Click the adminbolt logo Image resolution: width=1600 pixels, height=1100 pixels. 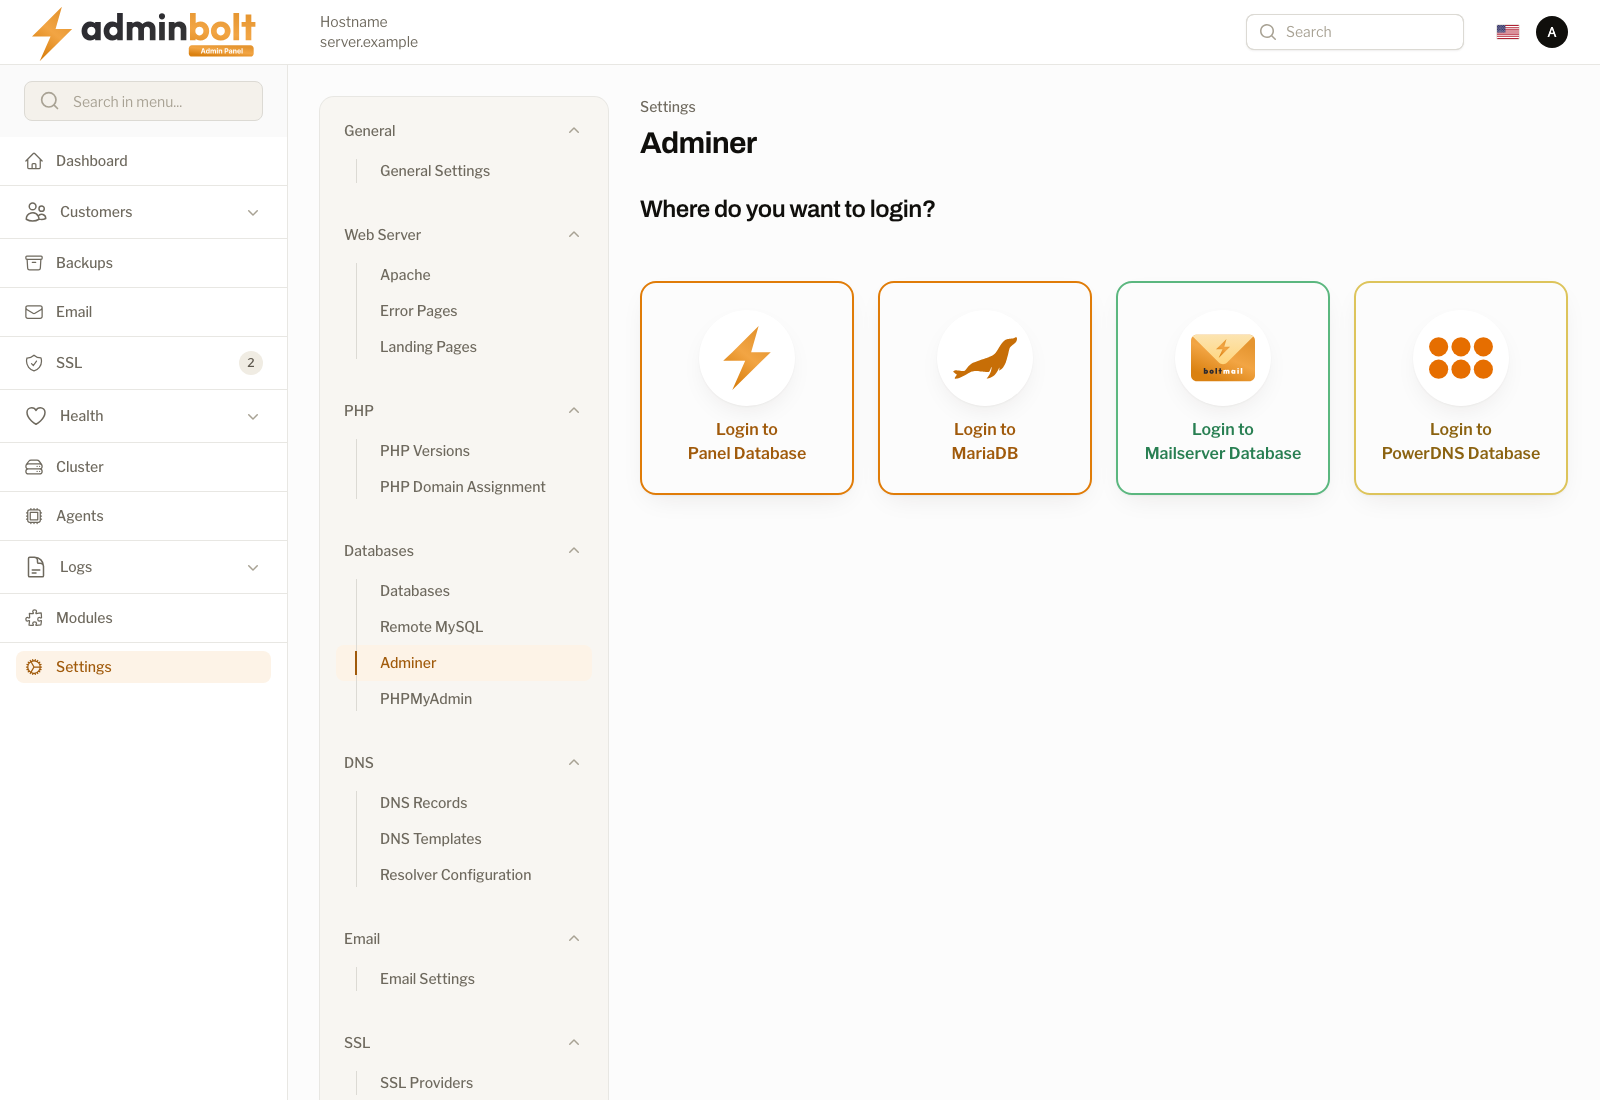(144, 33)
